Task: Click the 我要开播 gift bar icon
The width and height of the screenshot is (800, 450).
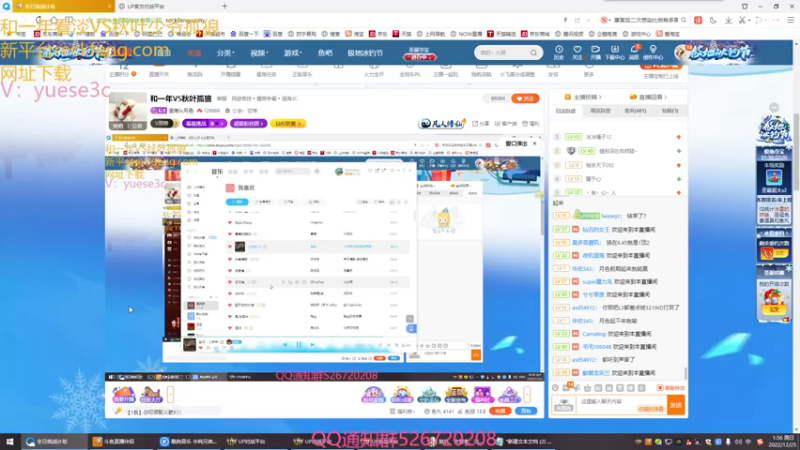Action: (x=123, y=394)
